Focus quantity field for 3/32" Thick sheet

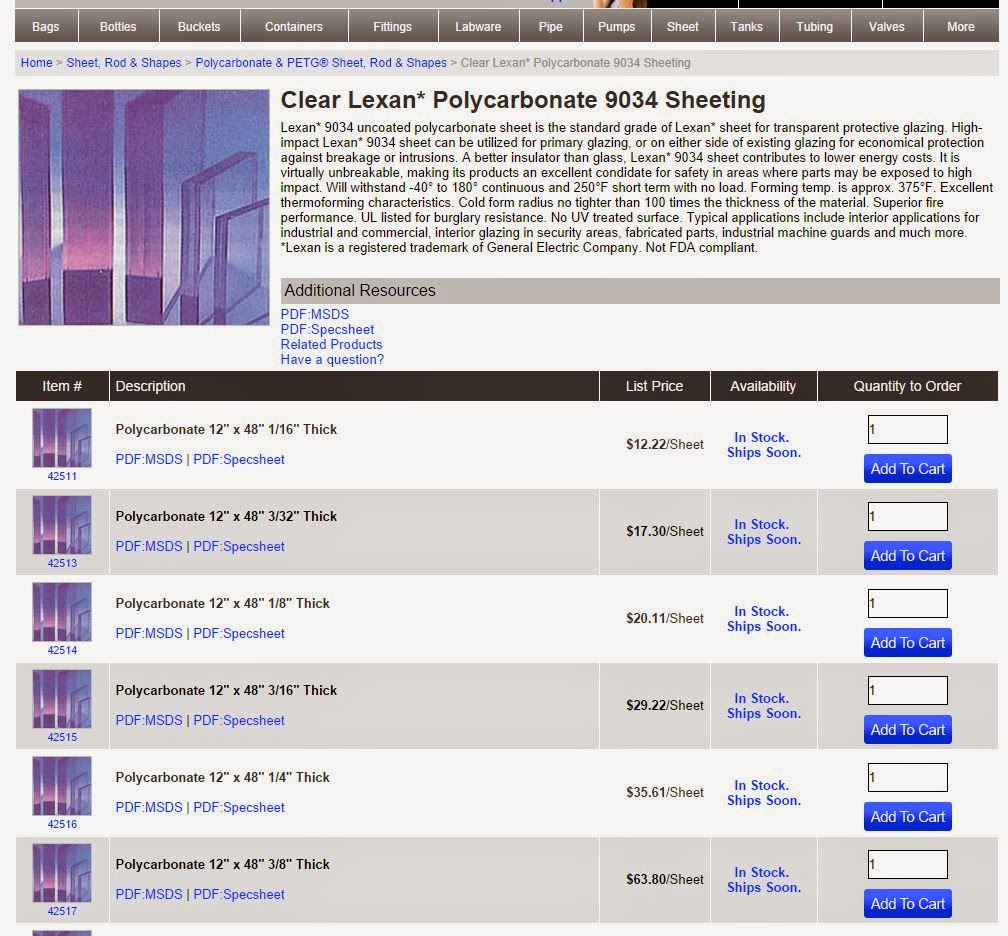click(908, 516)
